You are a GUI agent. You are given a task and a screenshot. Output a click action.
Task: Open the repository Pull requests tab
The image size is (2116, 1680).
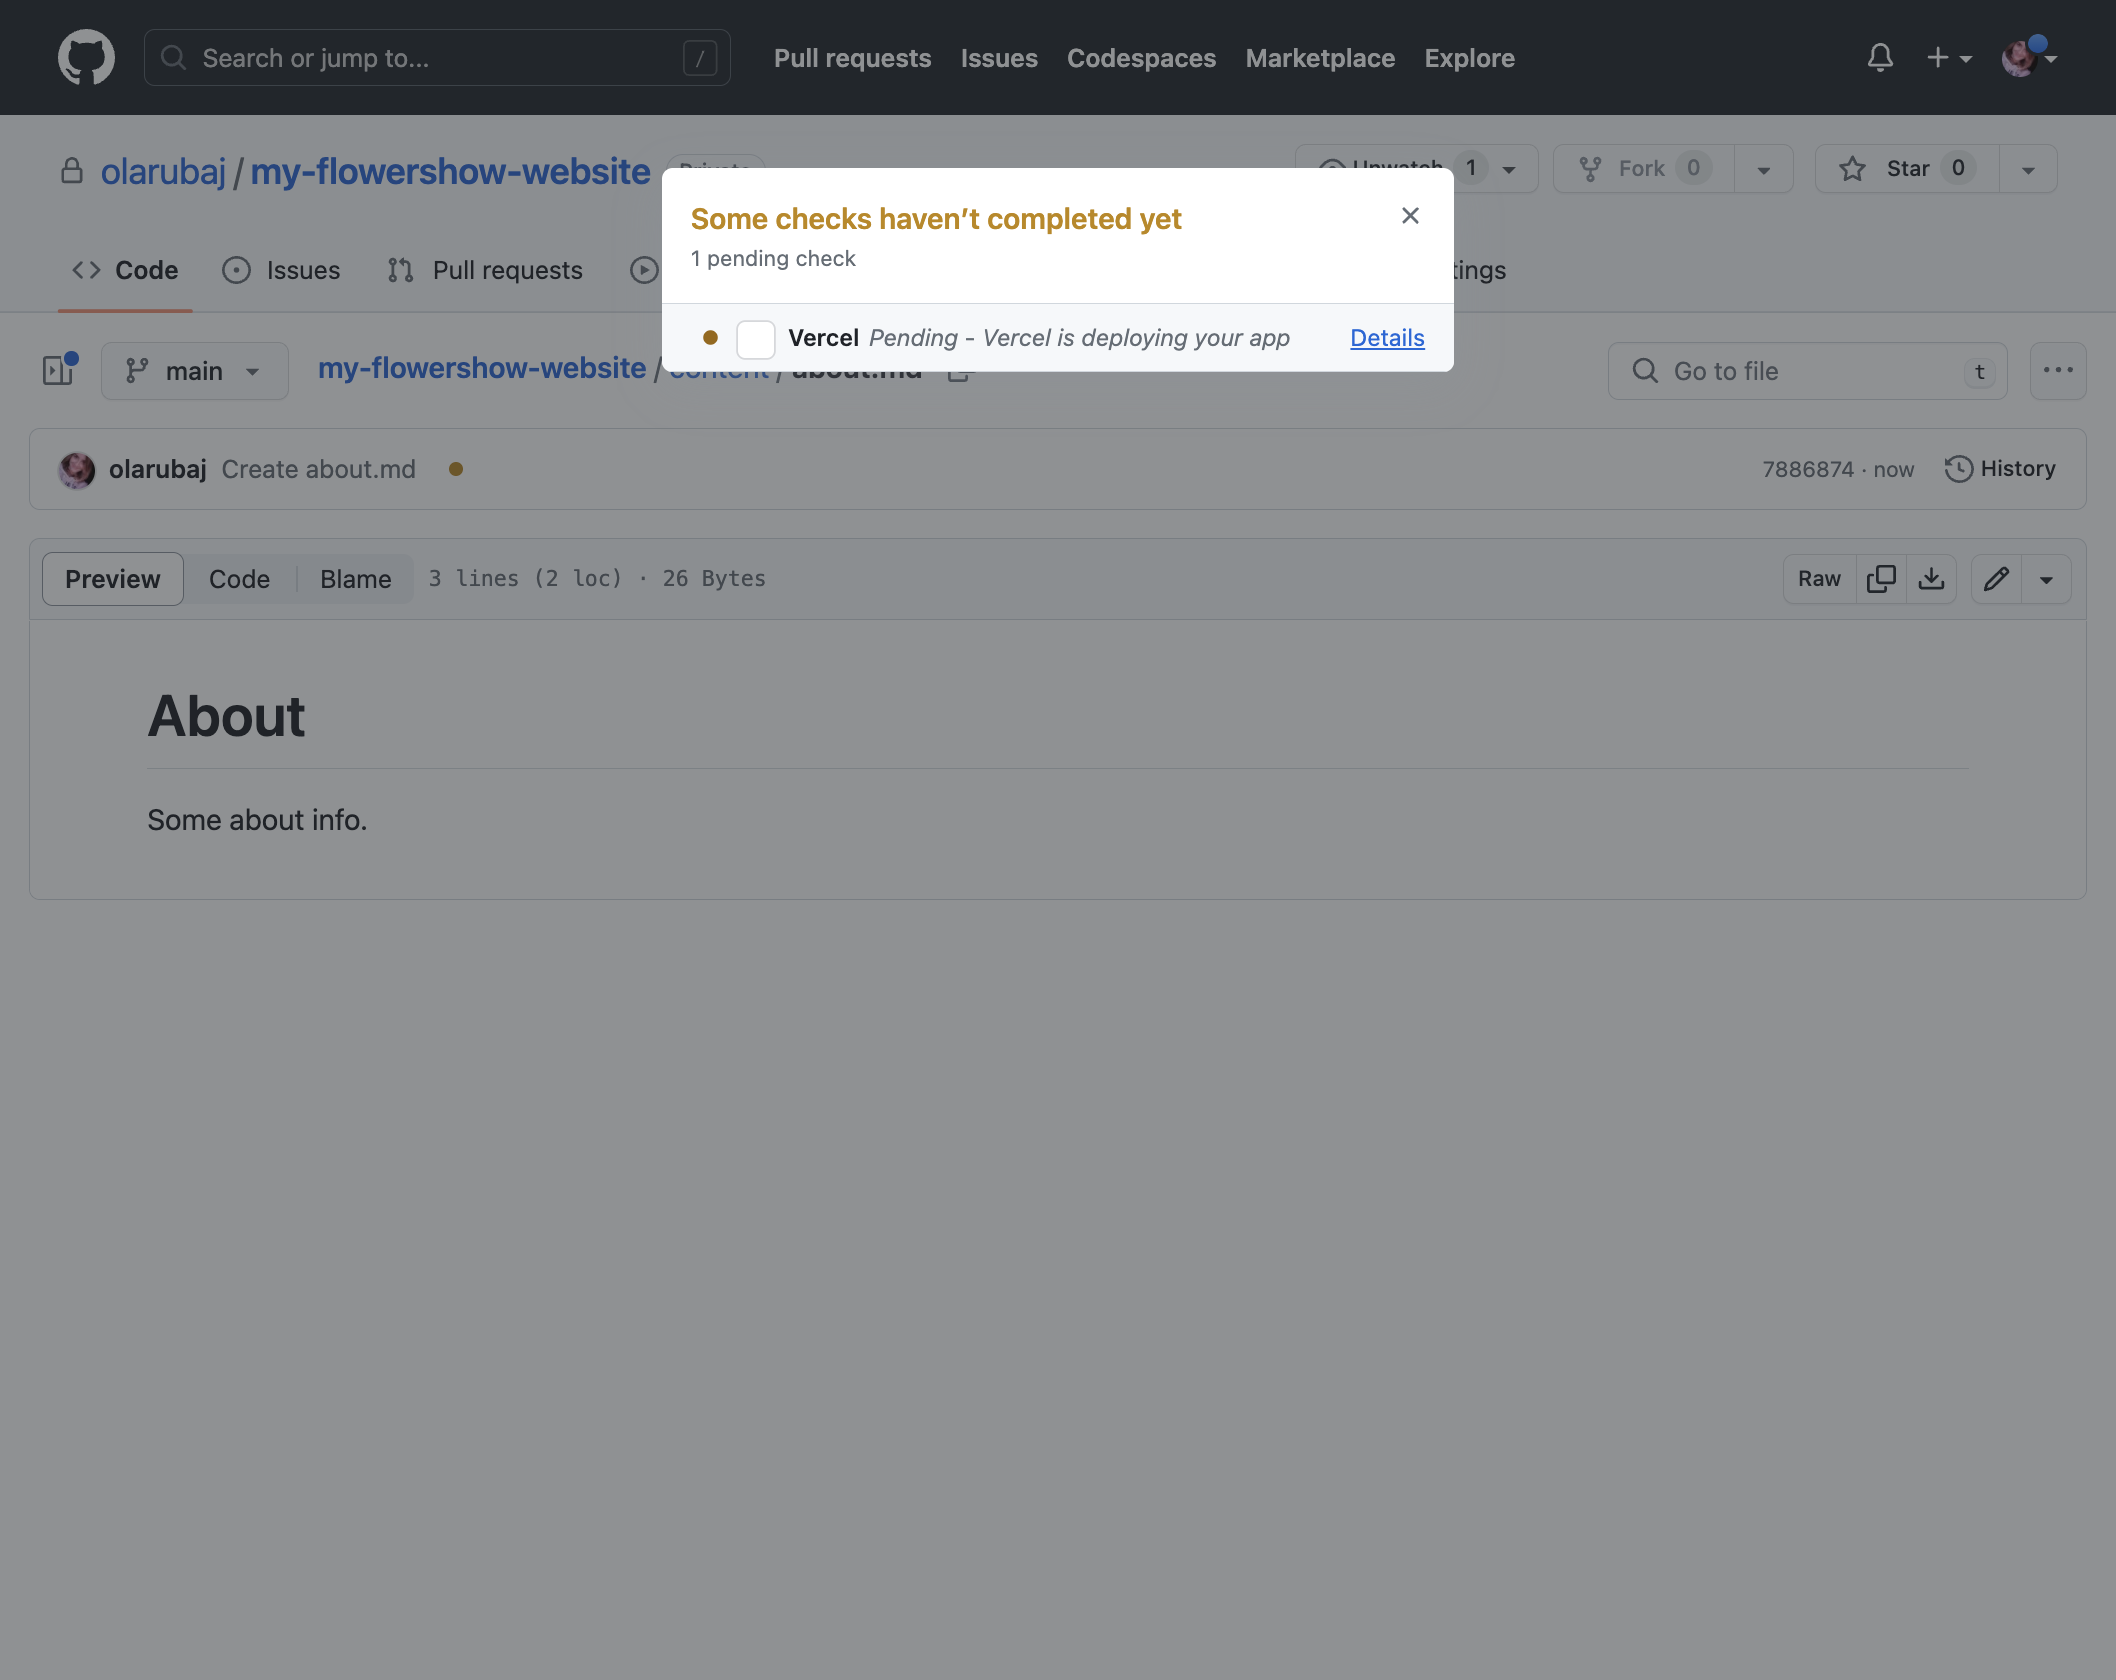(486, 270)
